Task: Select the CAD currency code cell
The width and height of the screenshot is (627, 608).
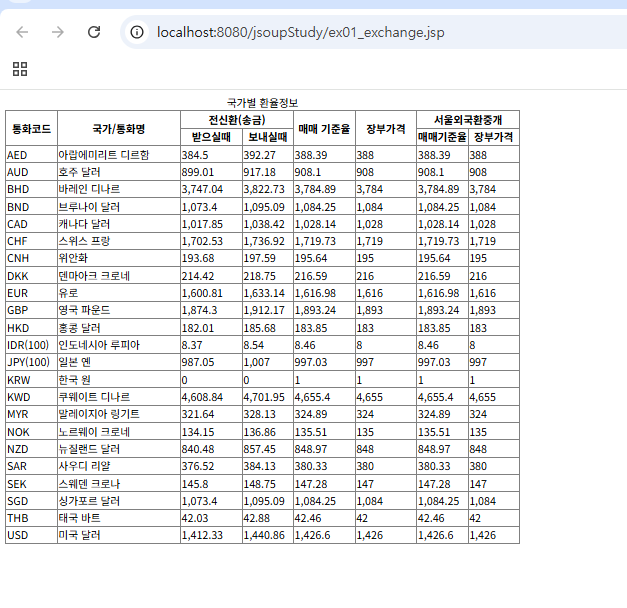Action: click(x=32, y=224)
